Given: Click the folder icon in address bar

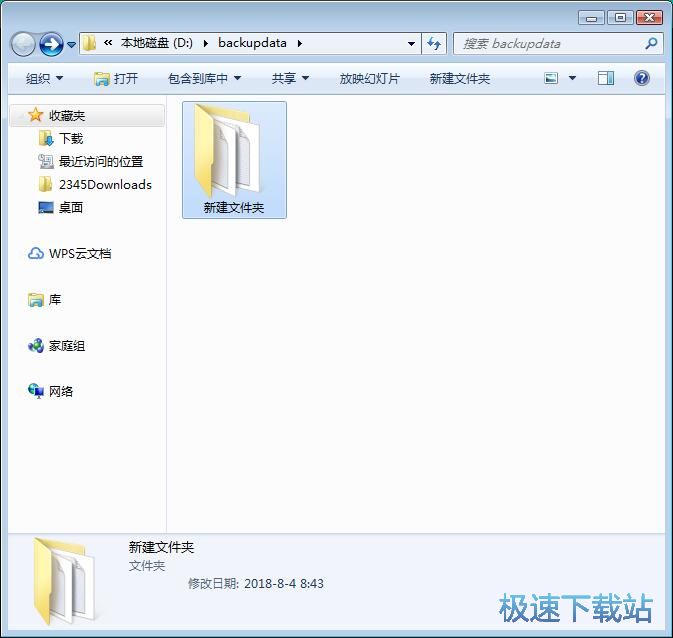Looking at the screenshot, I should pyautogui.click(x=89, y=43).
